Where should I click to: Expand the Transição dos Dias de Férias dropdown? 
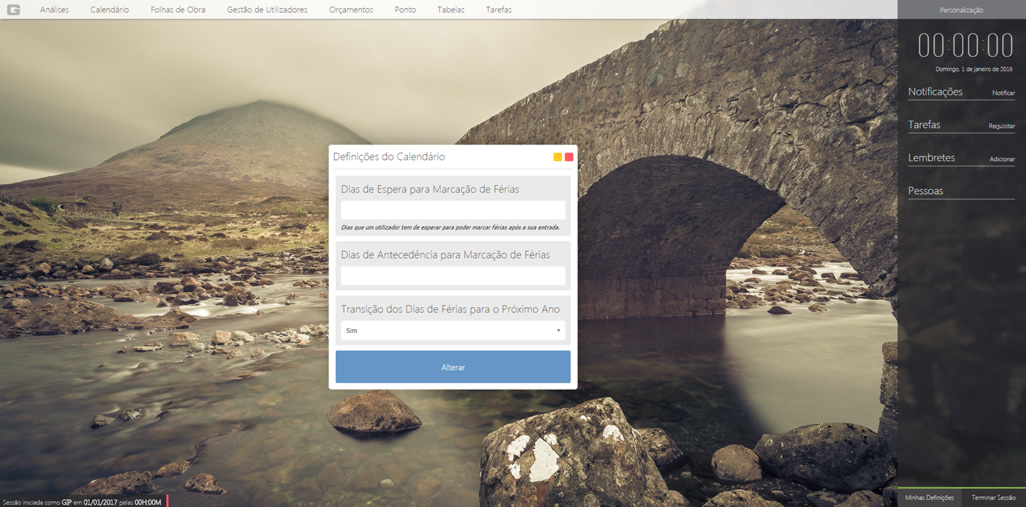(x=452, y=330)
